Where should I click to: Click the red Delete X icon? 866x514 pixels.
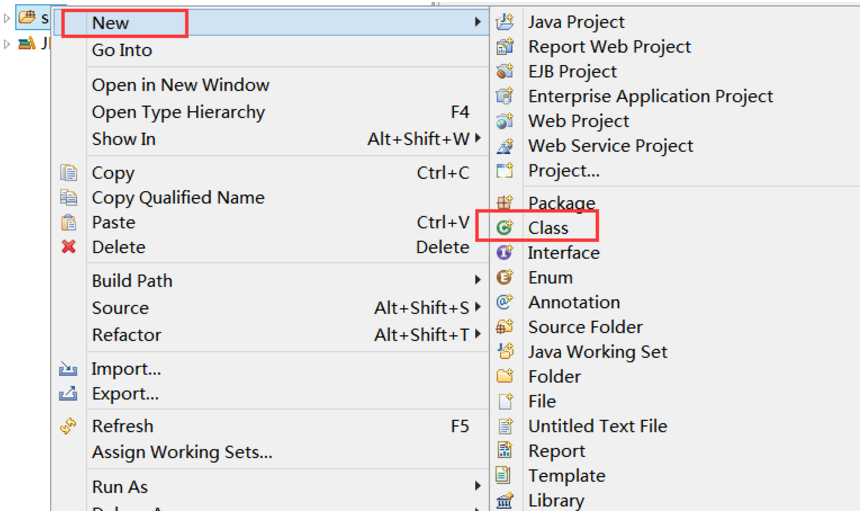pyautogui.click(x=68, y=247)
